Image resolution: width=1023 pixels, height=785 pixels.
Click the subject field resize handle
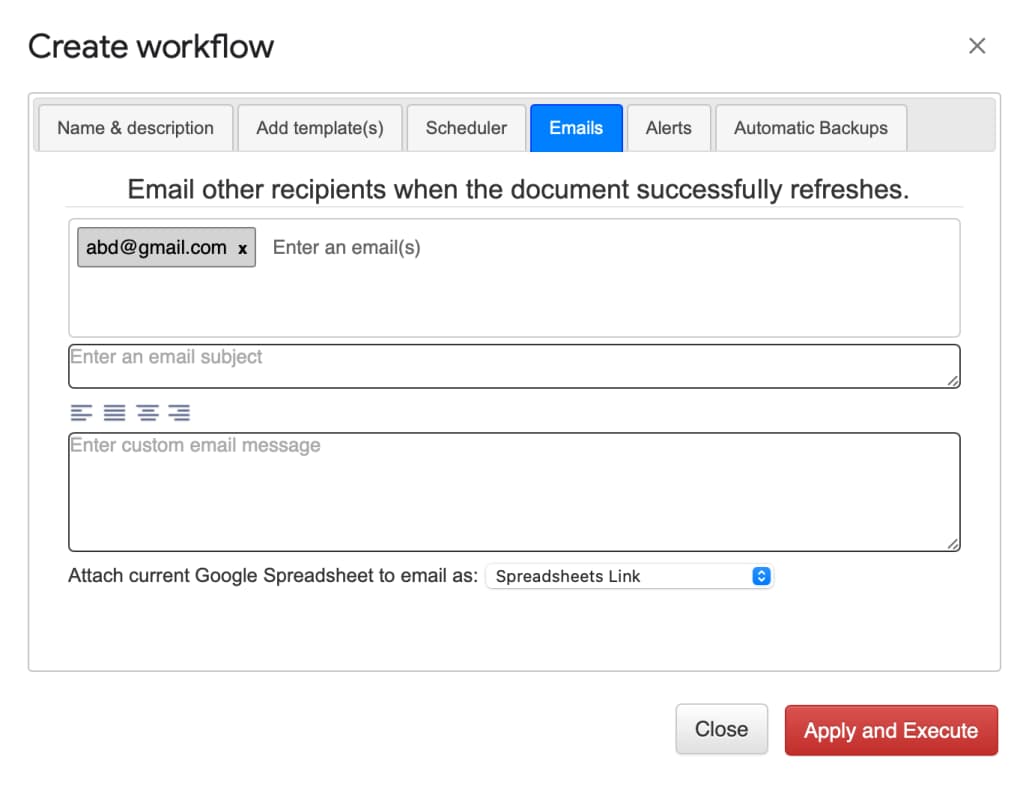[x=953, y=381]
